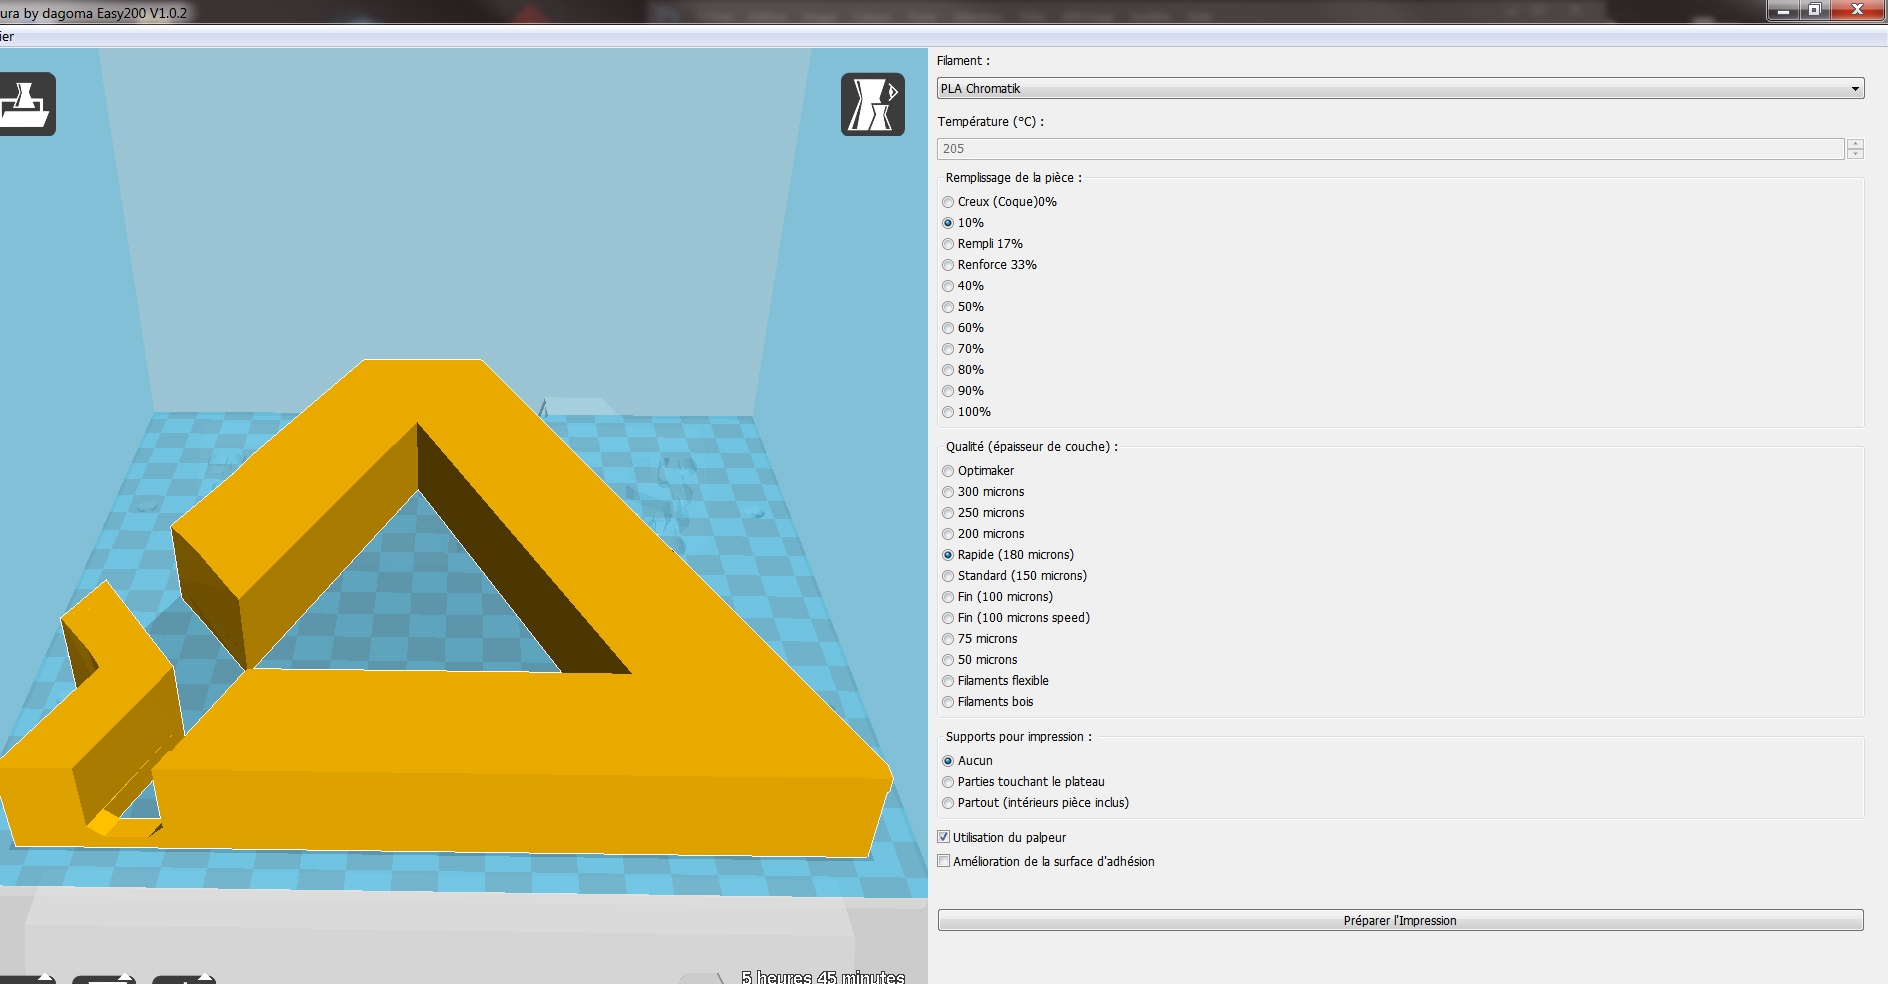Select 50 microns layer thickness

(979, 660)
